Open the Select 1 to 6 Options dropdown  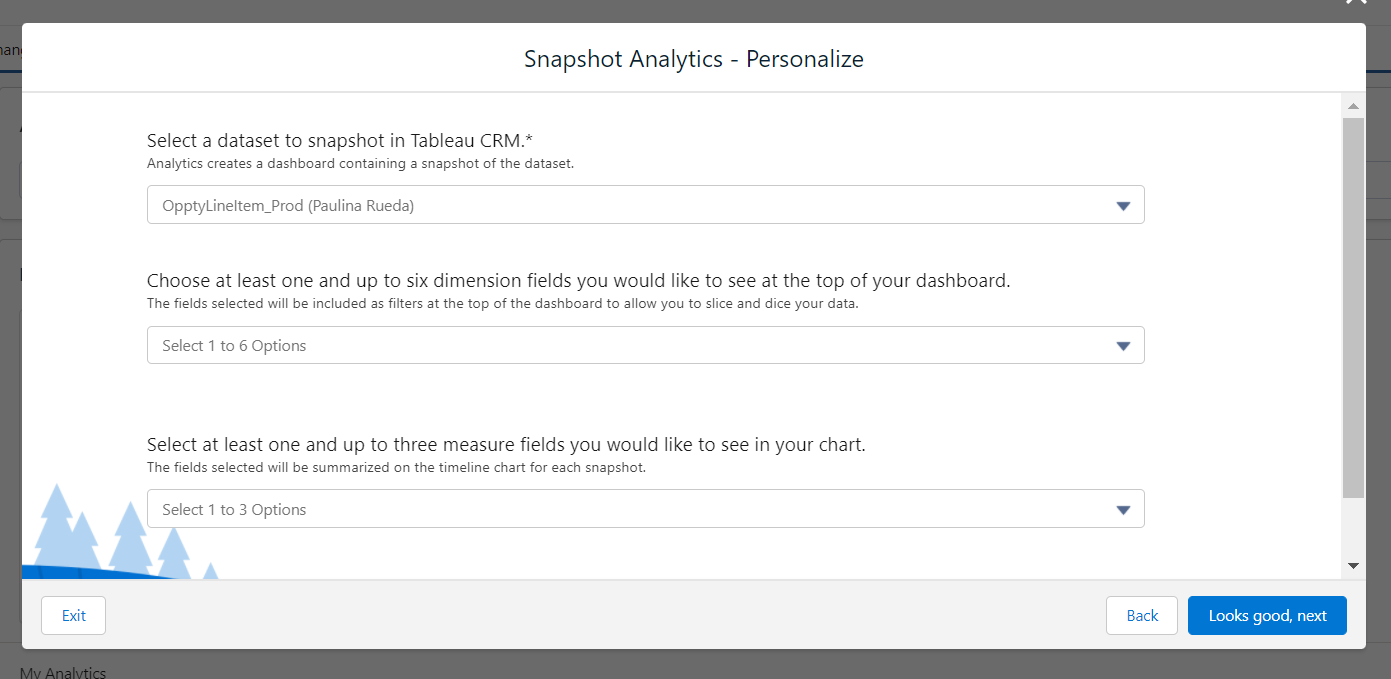click(x=645, y=345)
